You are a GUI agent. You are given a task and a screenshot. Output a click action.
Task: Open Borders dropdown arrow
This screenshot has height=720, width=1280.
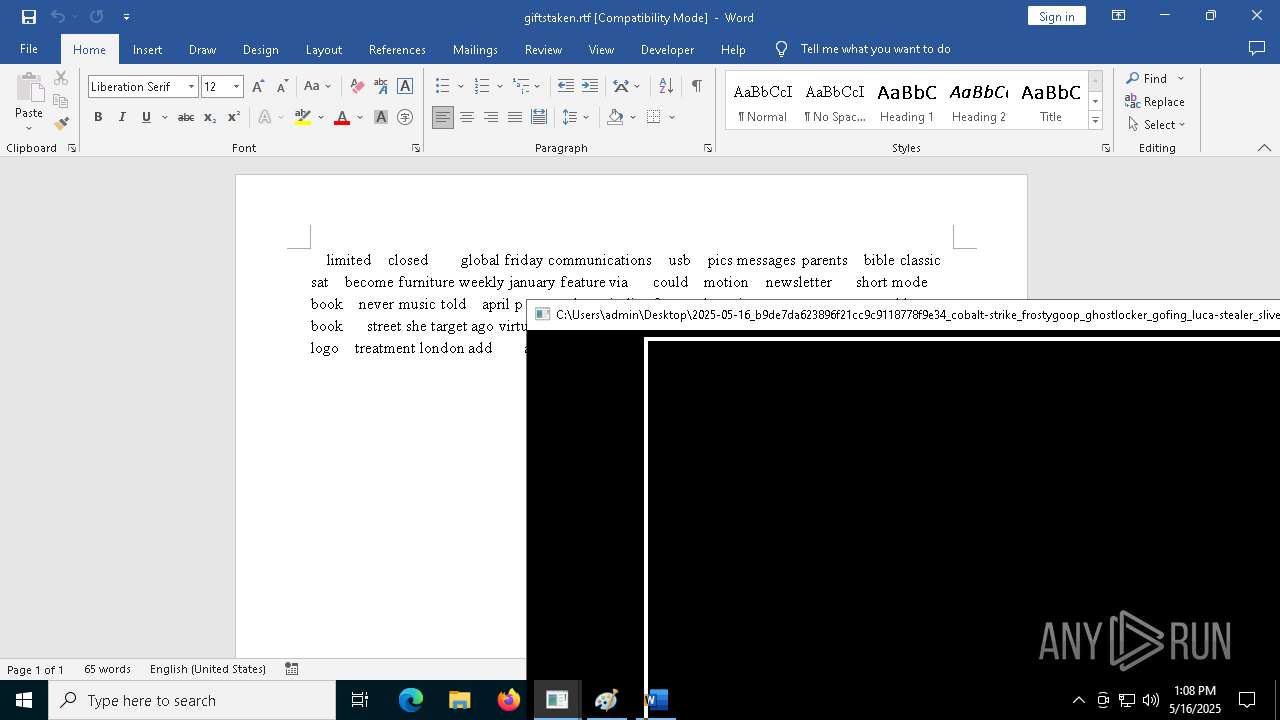672,117
